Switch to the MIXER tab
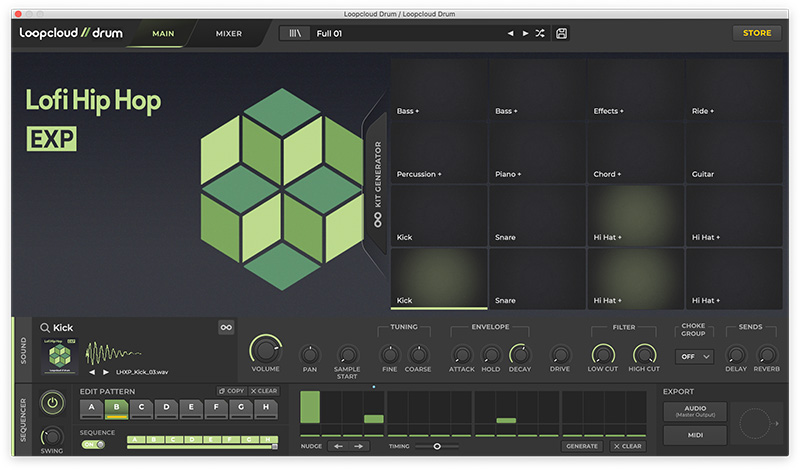This screenshot has height=470, width=800. pyautogui.click(x=229, y=34)
